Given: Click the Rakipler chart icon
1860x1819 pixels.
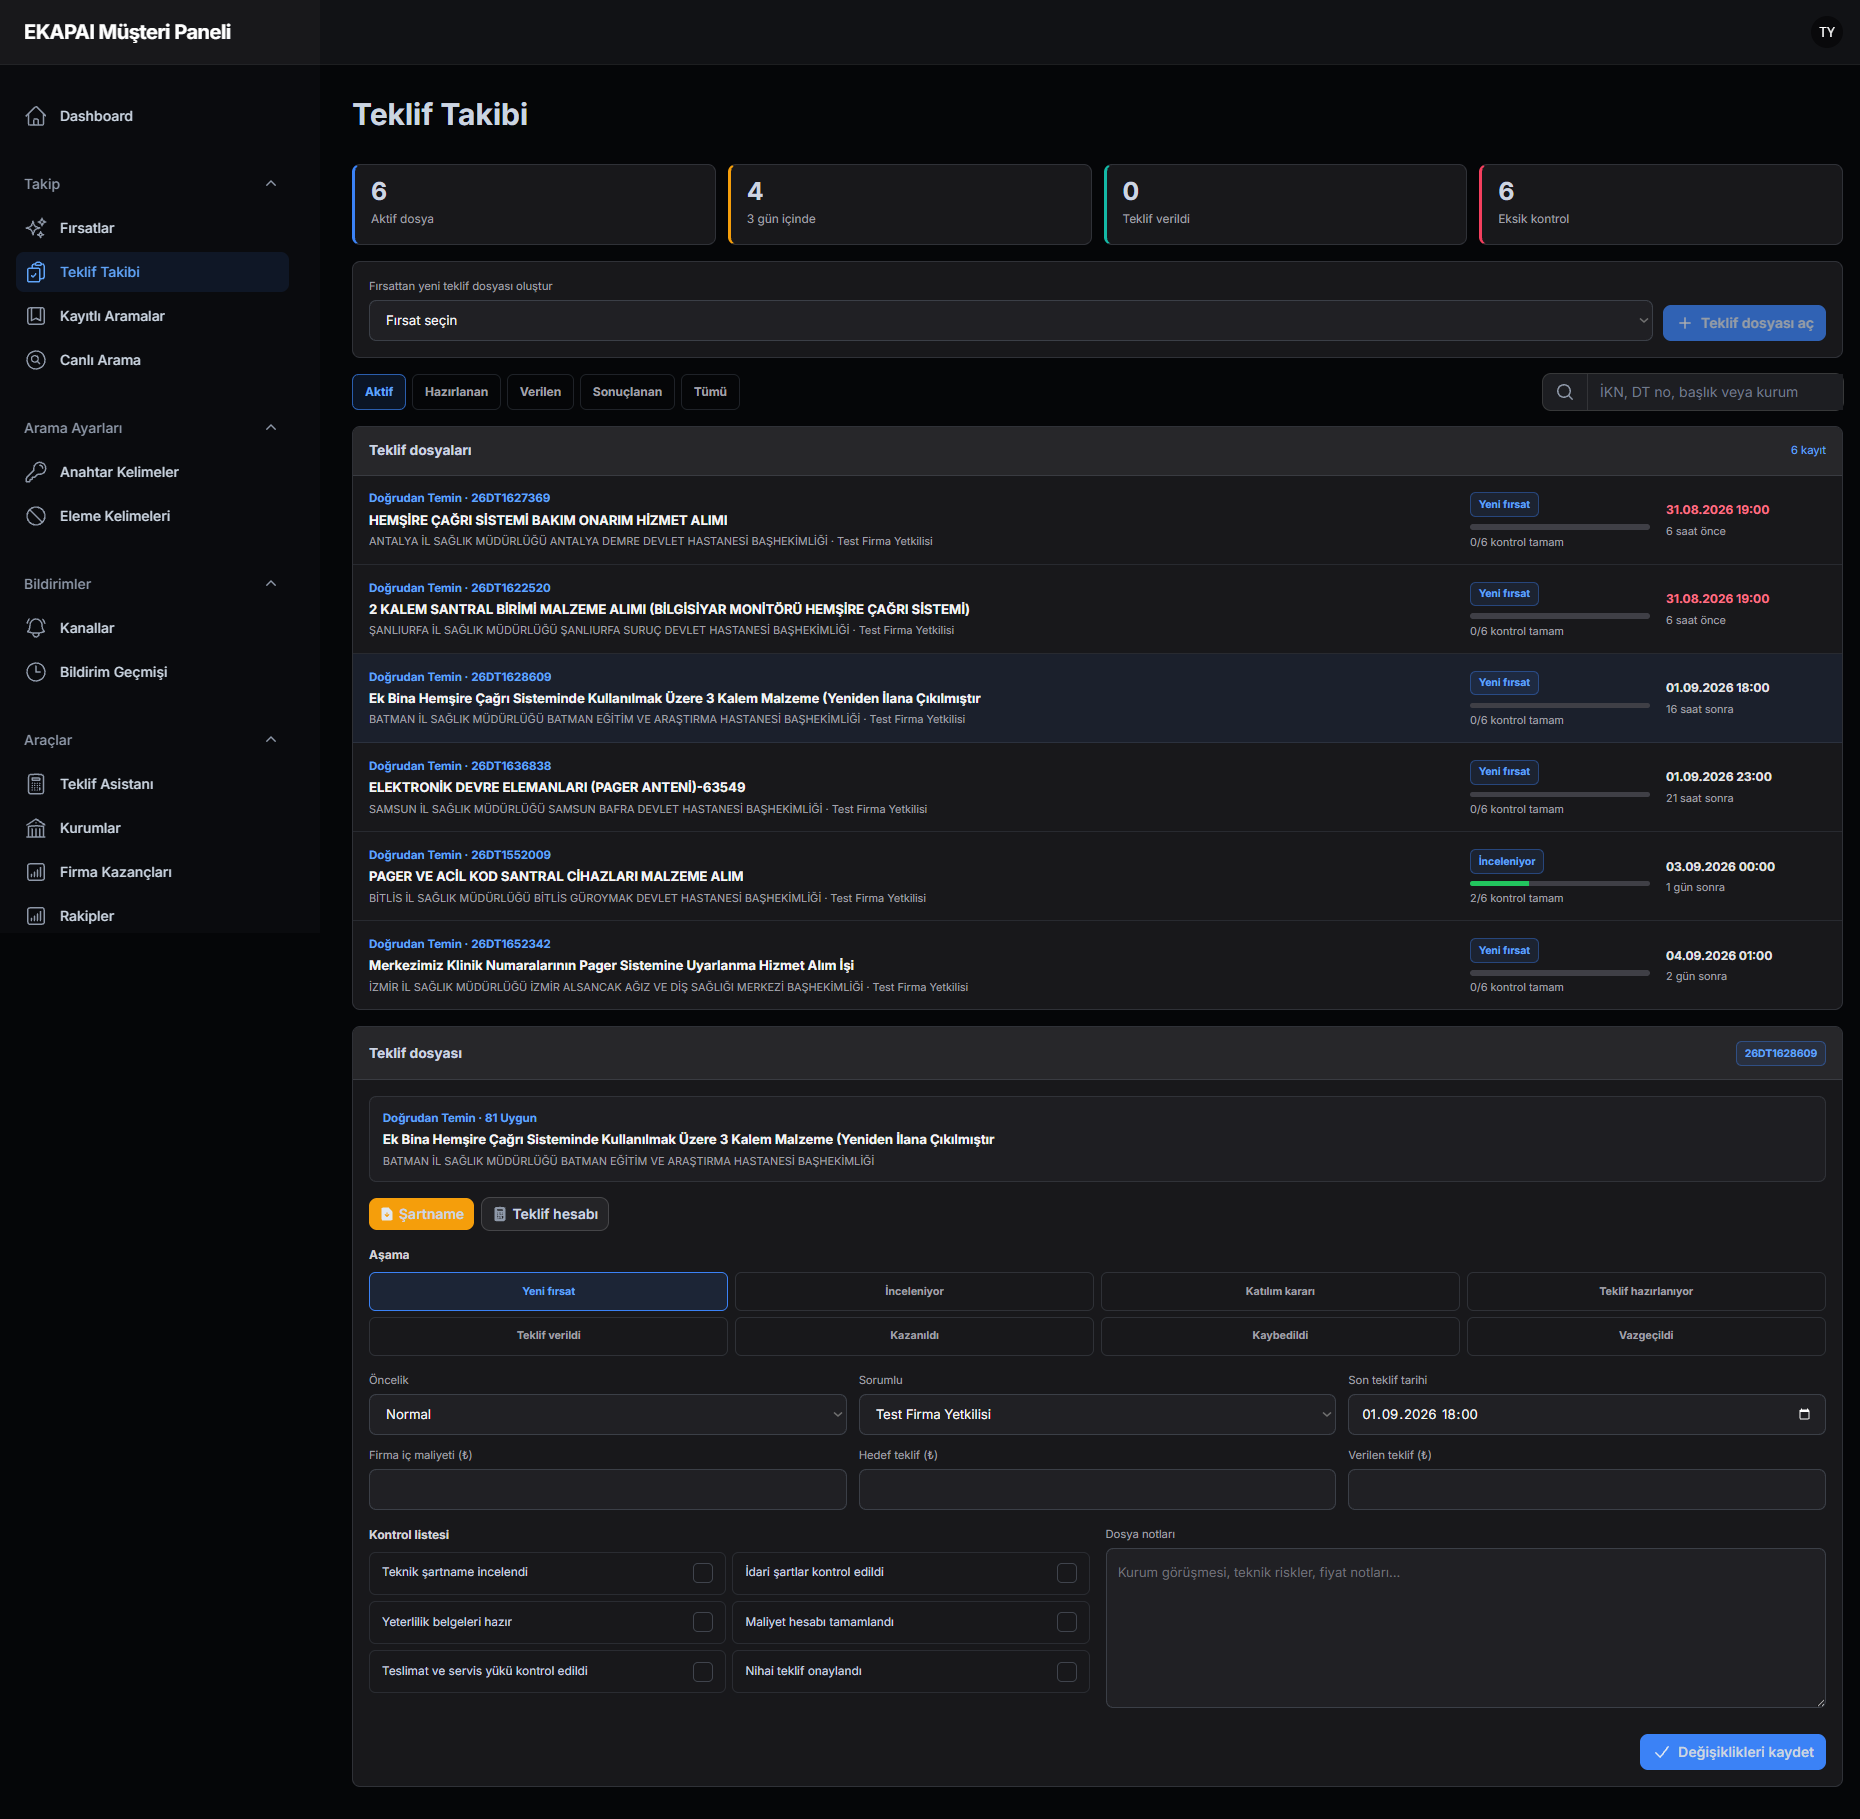Looking at the screenshot, I should 36,916.
